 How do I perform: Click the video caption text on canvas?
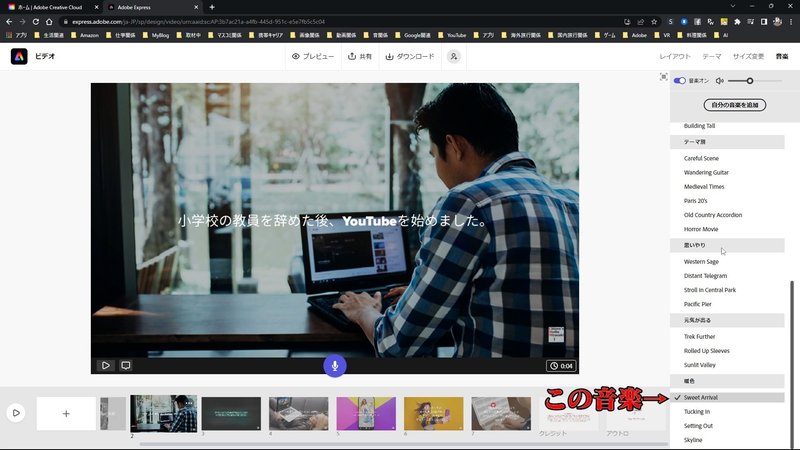(334, 221)
